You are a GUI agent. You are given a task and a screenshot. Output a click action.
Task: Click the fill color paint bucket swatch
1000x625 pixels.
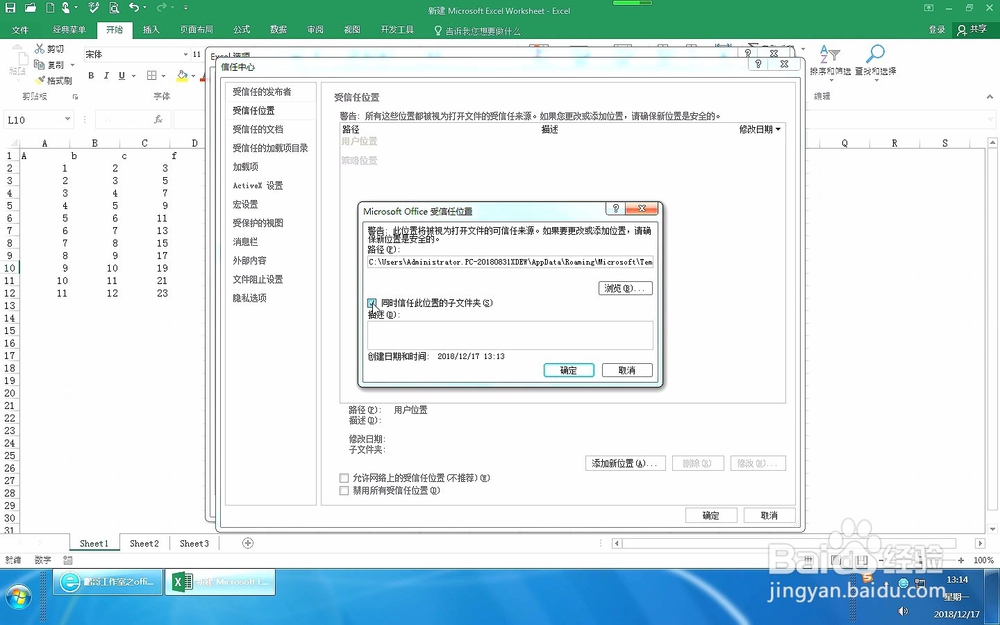[182, 76]
